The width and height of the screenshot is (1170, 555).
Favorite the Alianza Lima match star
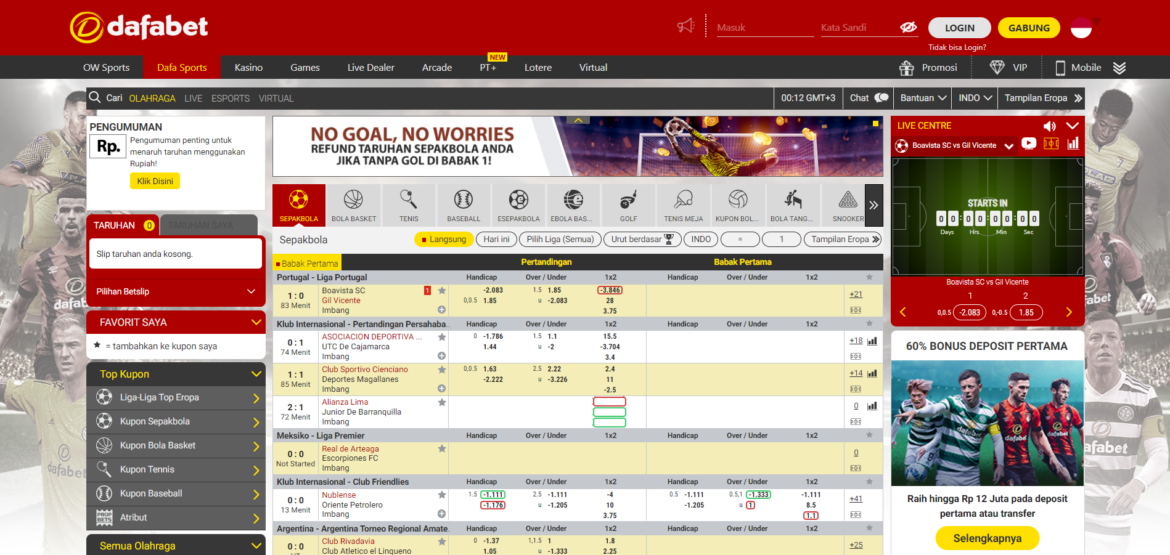pyautogui.click(x=442, y=402)
